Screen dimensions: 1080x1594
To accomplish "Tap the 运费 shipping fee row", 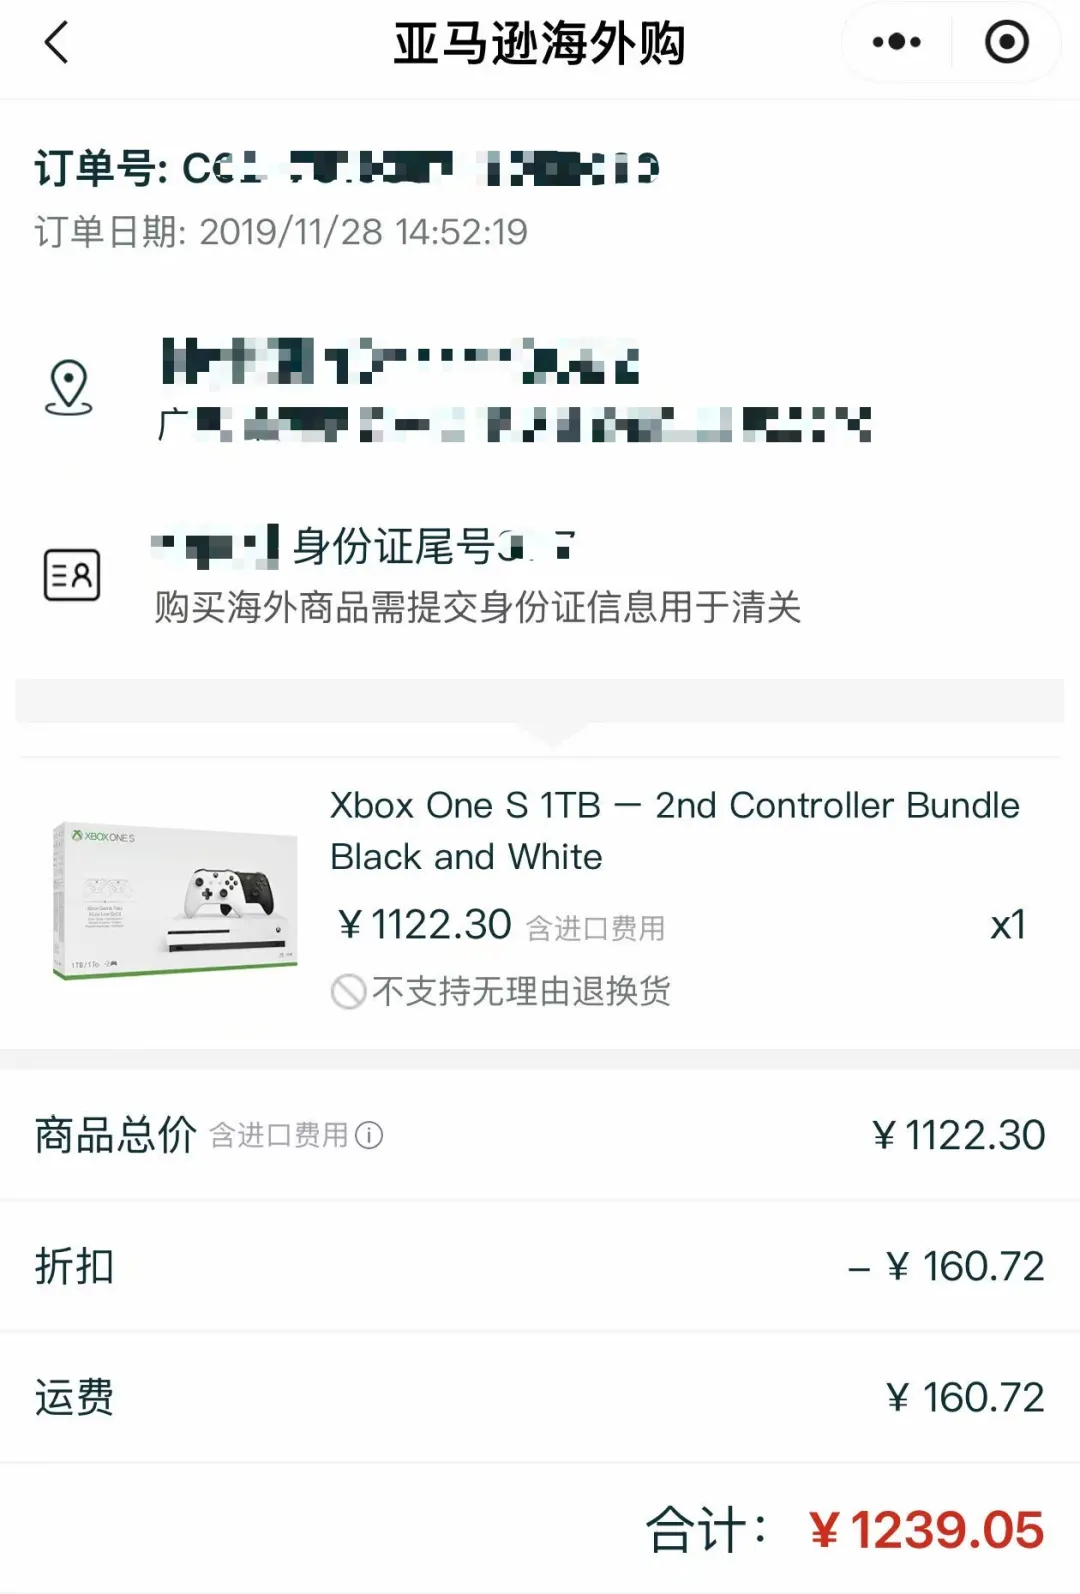I will (540, 1397).
